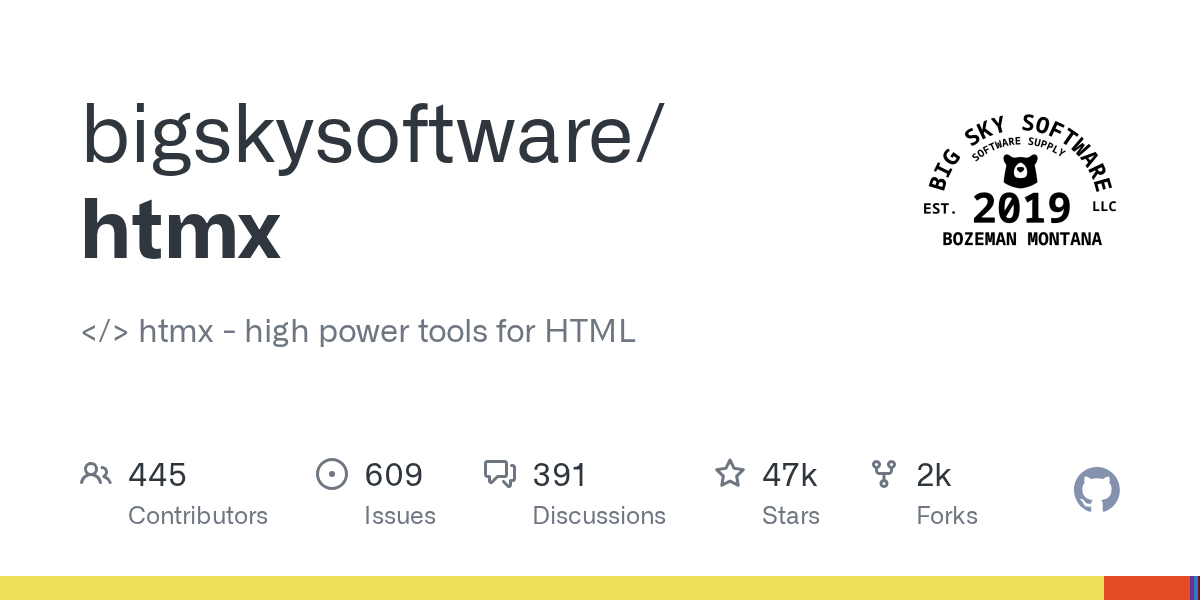Click the GitHub Octocat logo

coord(1096,490)
